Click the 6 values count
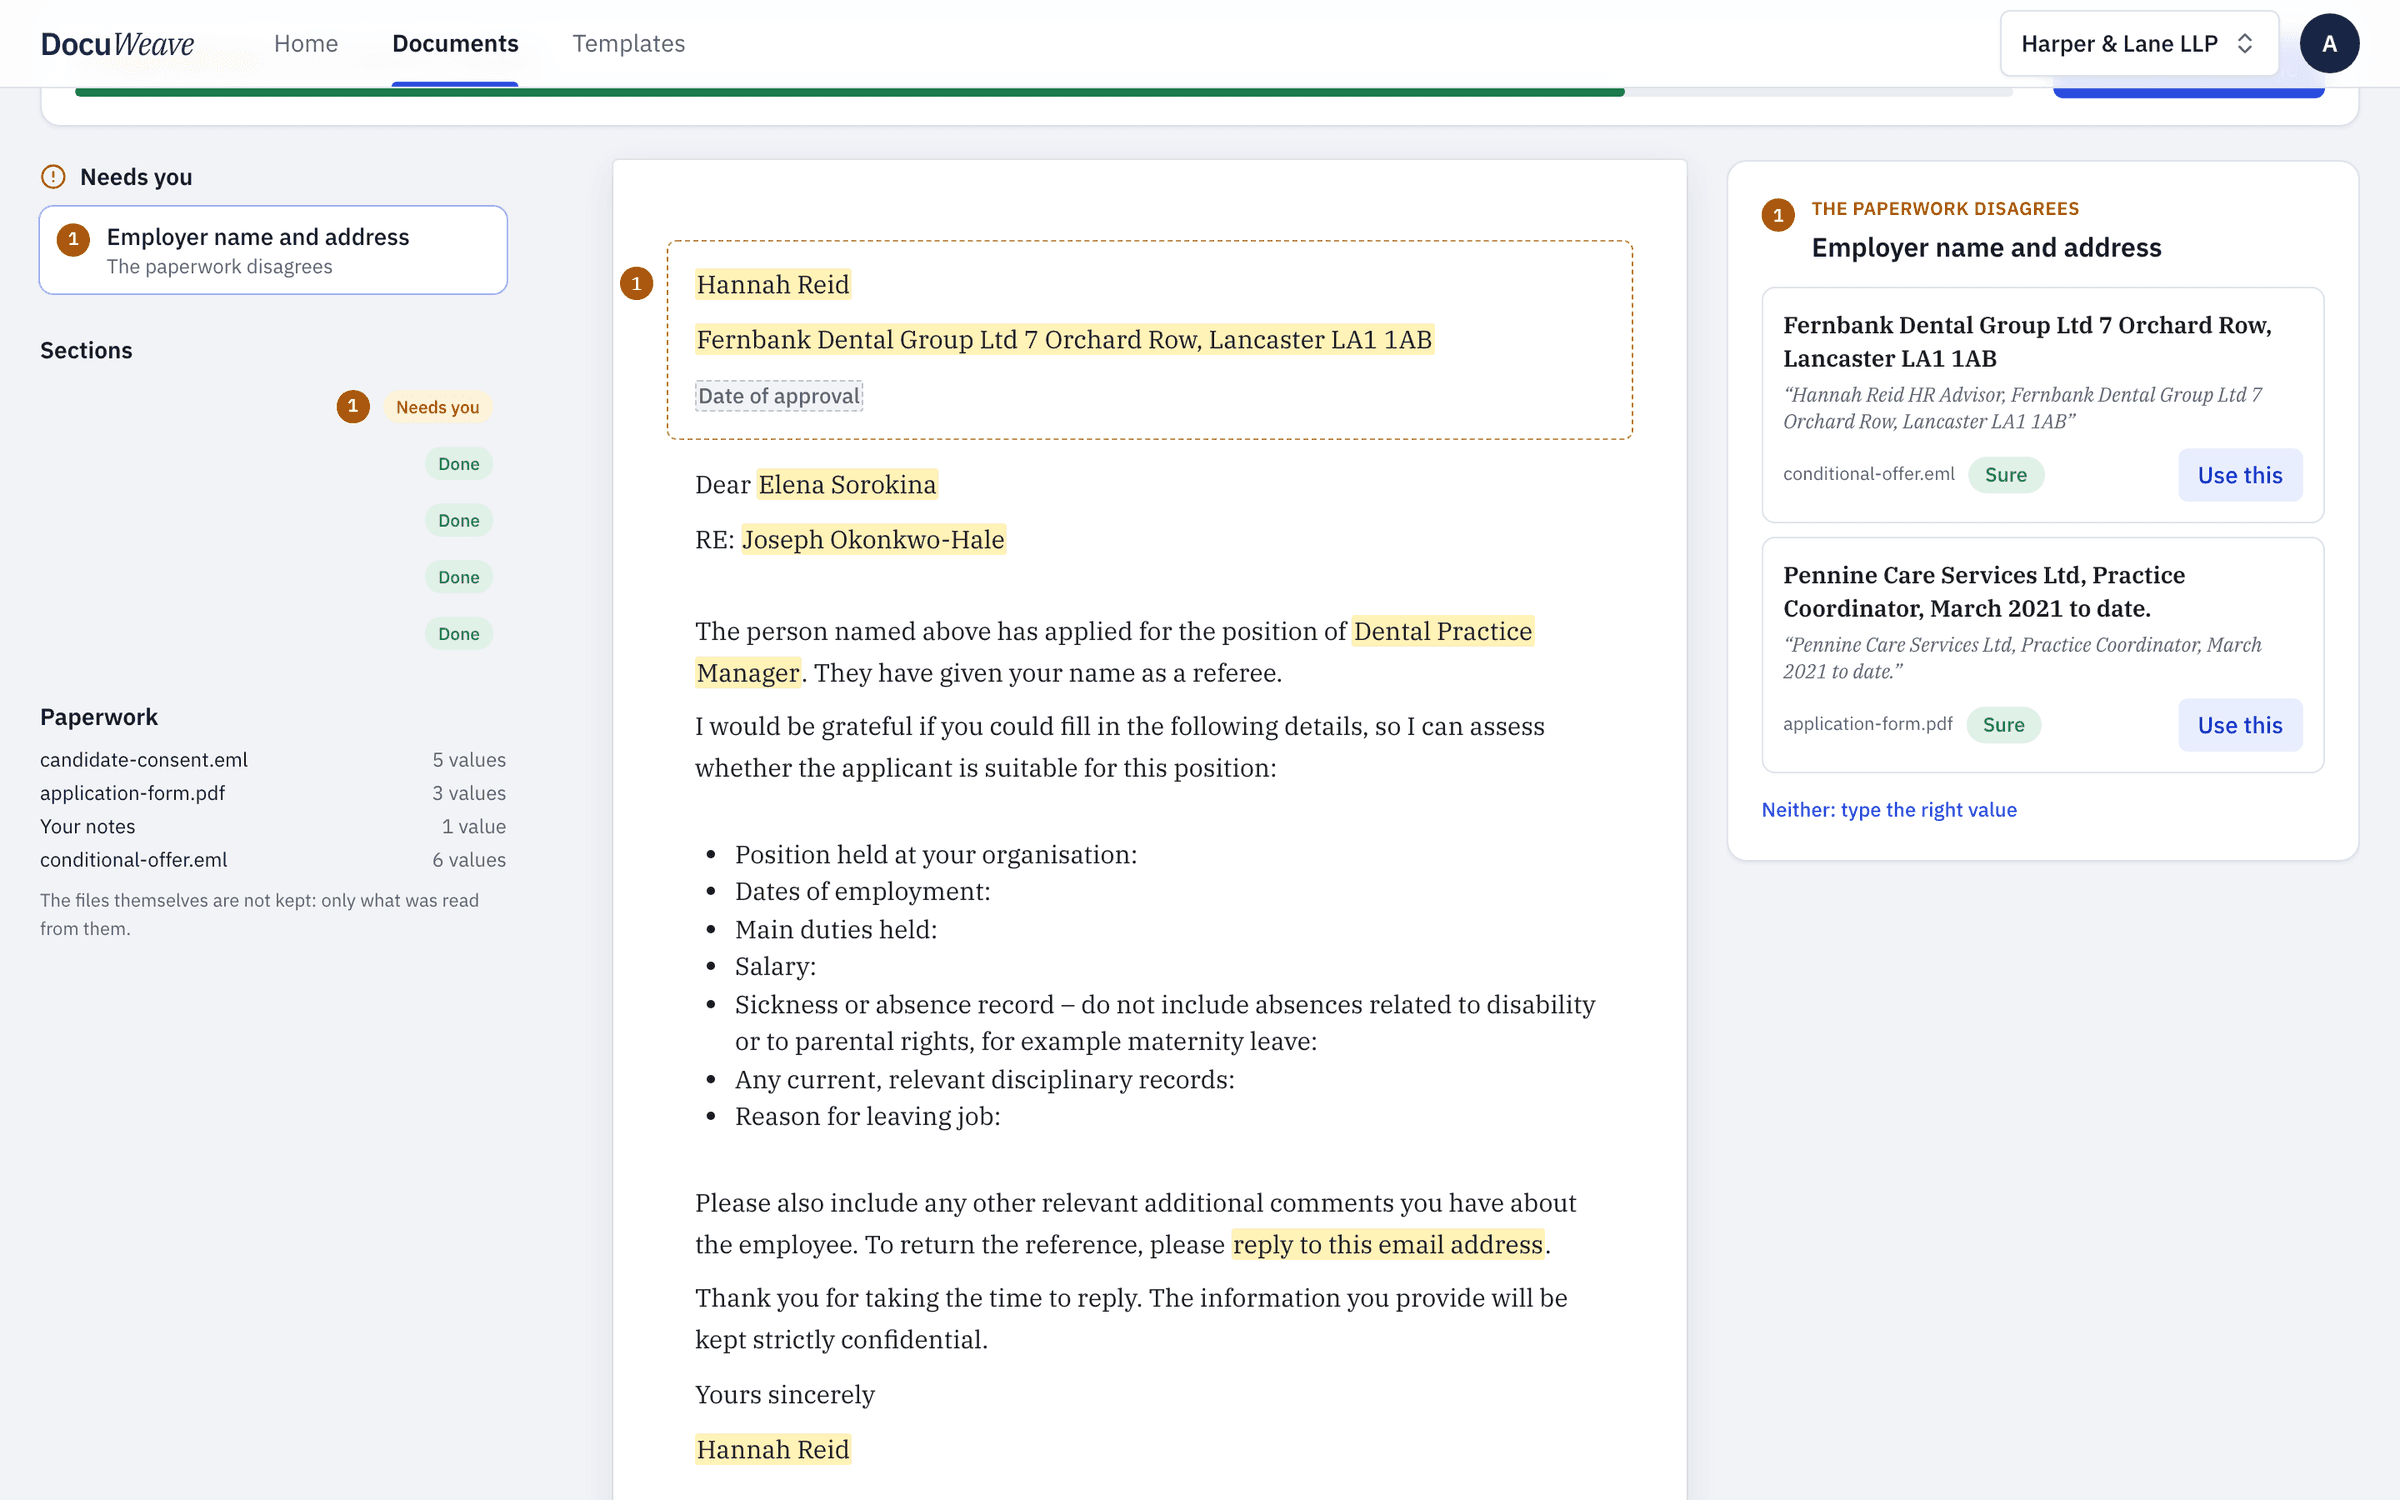 [x=469, y=860]
